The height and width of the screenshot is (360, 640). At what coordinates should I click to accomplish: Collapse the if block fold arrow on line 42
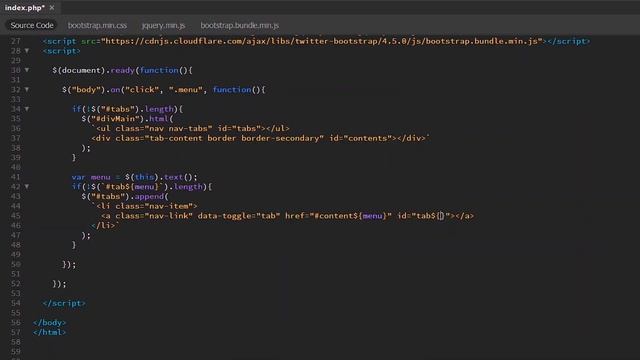tap(27, 186)
